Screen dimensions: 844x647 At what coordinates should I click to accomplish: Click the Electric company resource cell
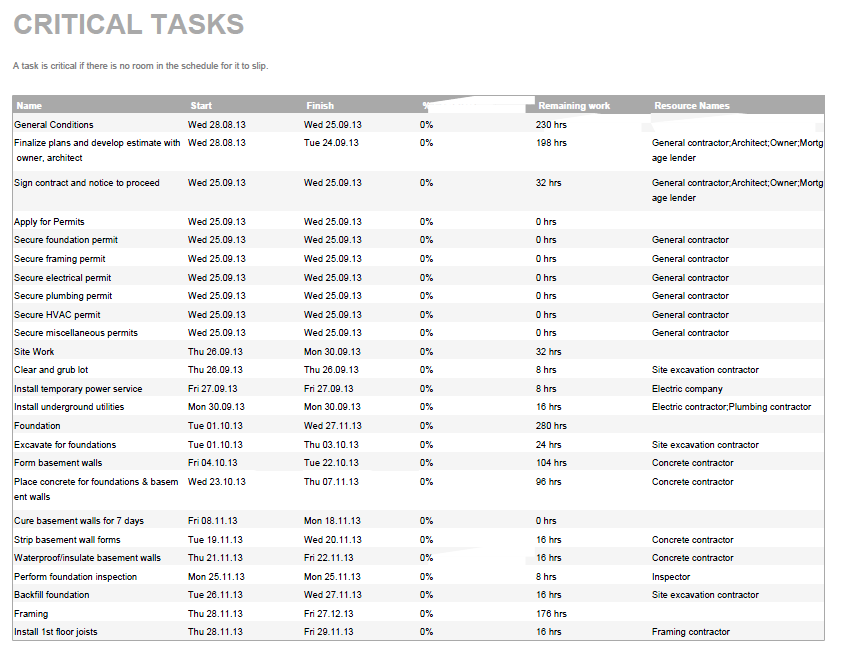click(x=687, y=389)
